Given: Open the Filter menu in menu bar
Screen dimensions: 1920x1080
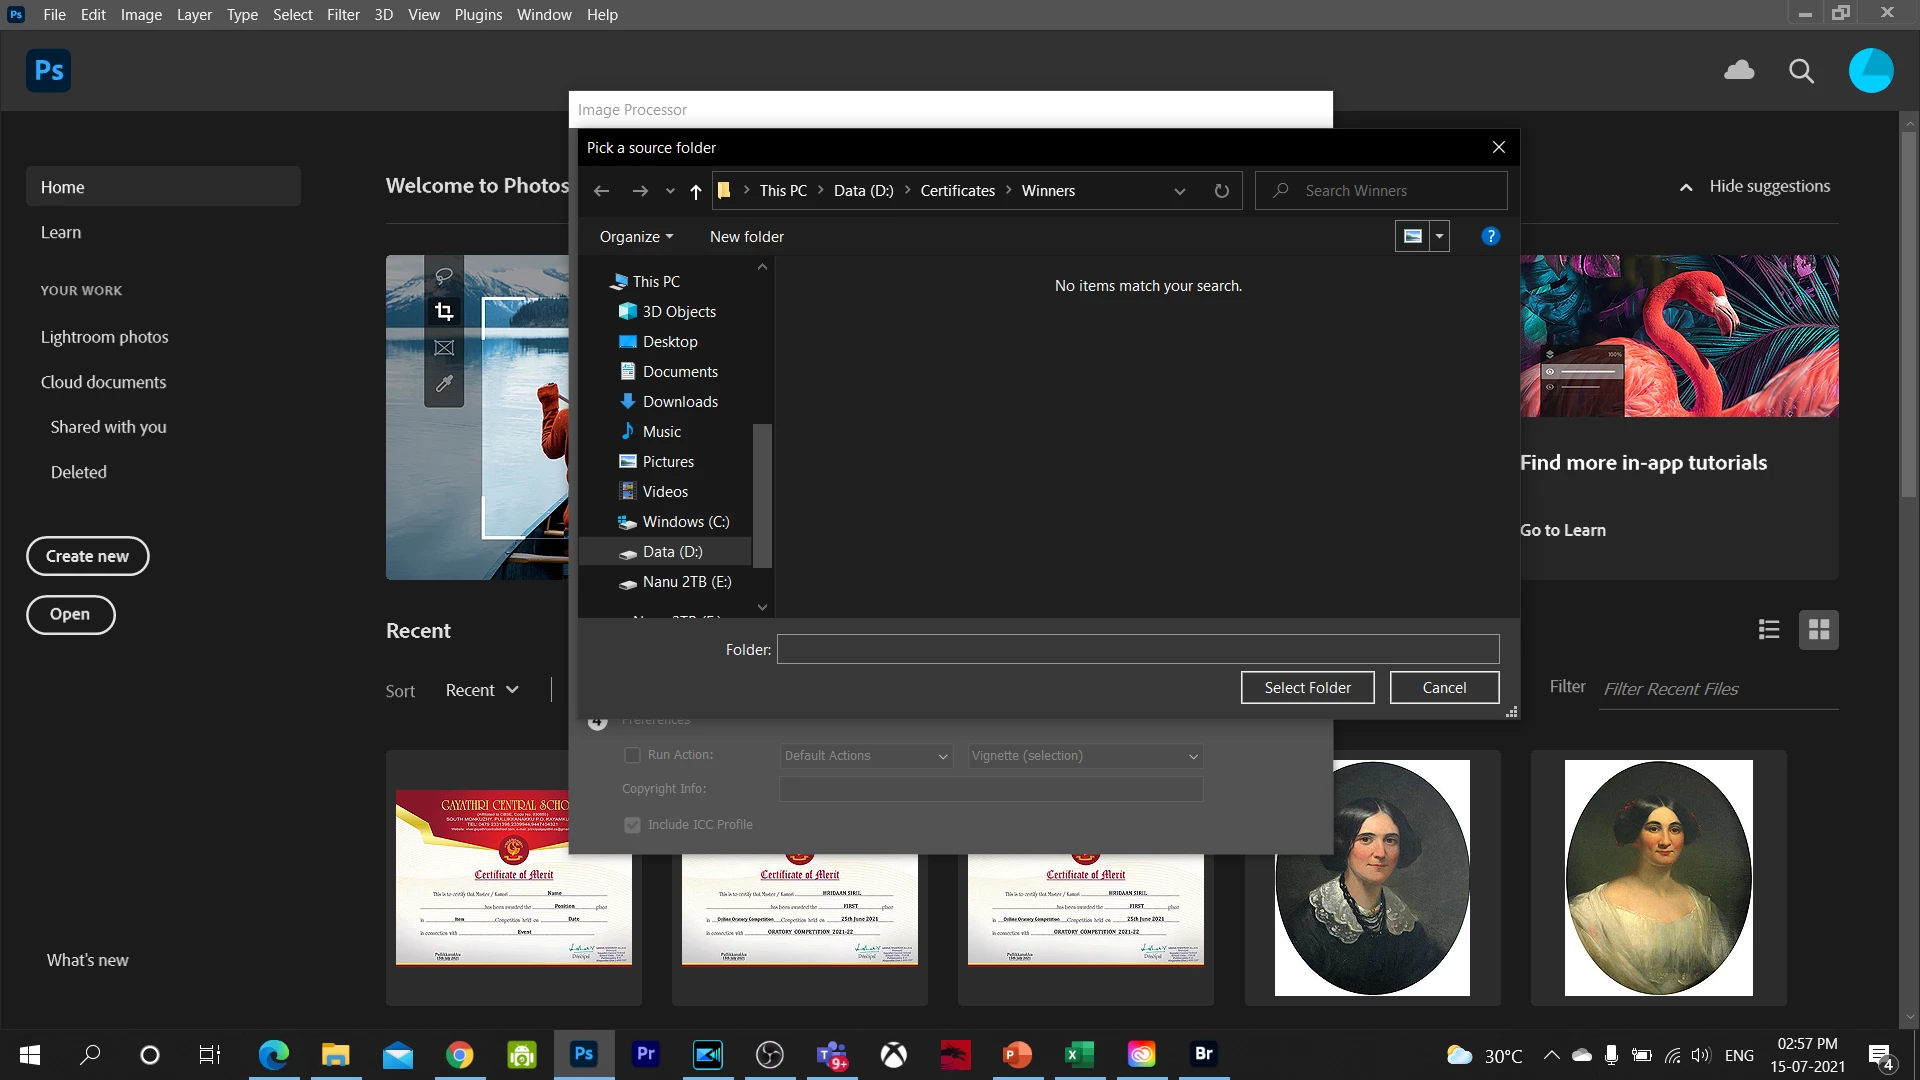Looking at the screenshot, I should point(342,14).
